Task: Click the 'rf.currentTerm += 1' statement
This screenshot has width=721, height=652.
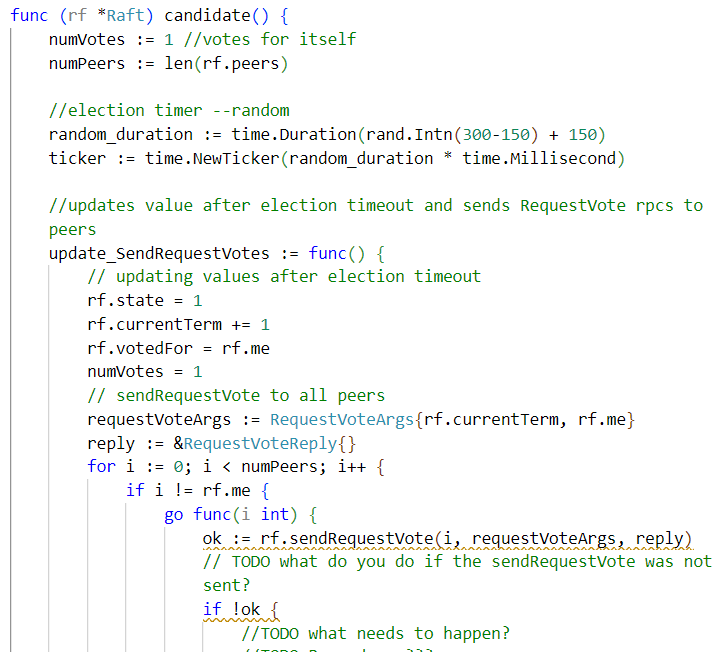Action: pyautogui.click(x=178, y=324)
